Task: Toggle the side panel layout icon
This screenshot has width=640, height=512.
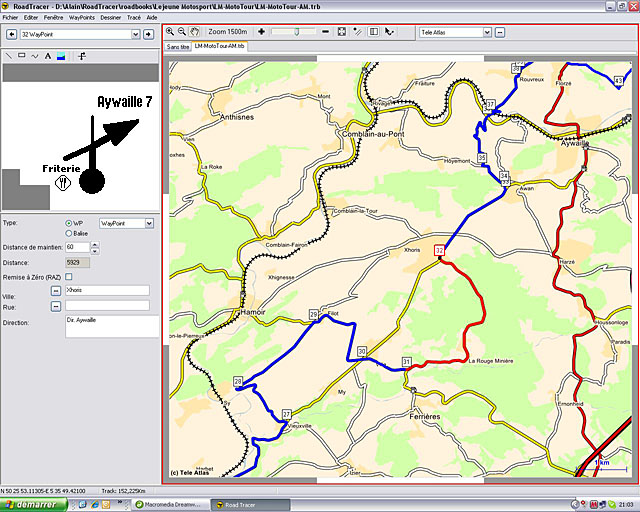Action: pos(373,31)
